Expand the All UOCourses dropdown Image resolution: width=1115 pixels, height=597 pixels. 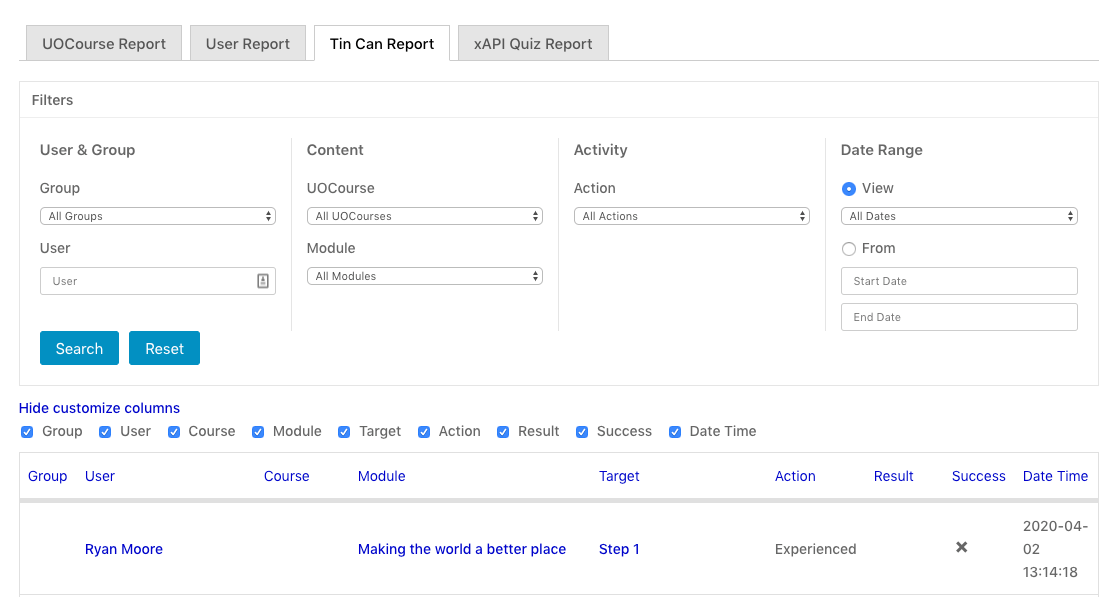(424, 216)
